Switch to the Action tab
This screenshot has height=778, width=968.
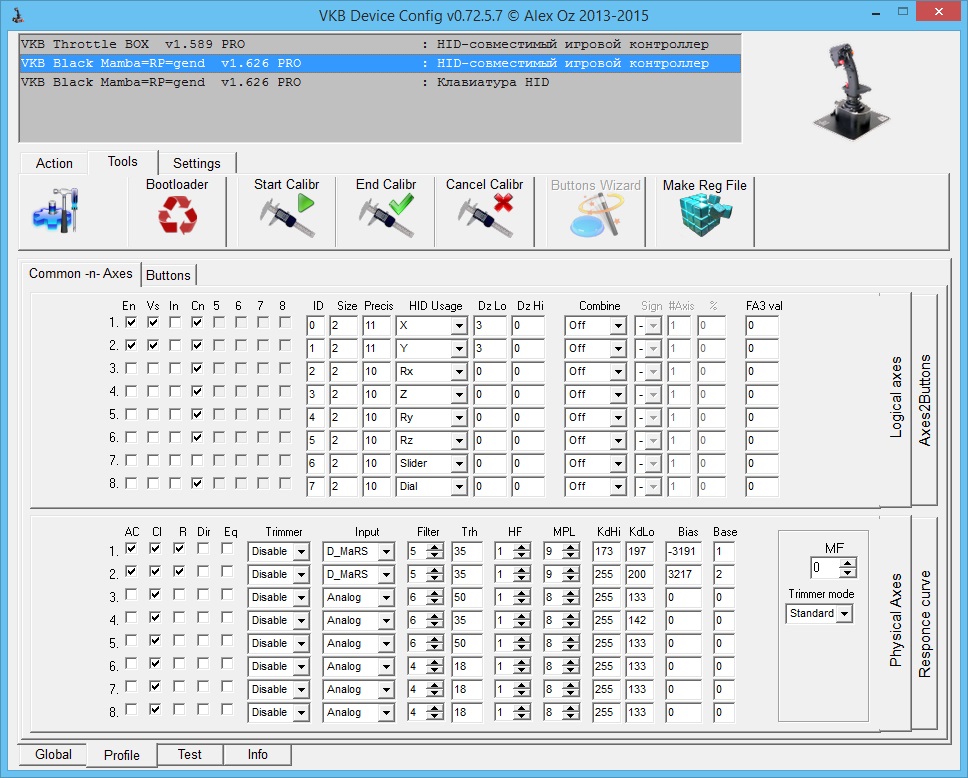(x=54, y=163)
